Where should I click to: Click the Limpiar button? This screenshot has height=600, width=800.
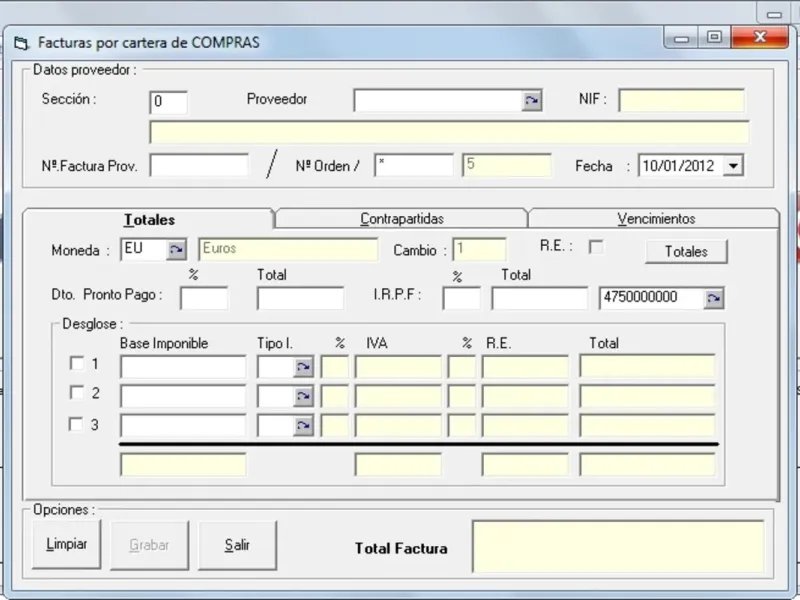click(66, 544)
